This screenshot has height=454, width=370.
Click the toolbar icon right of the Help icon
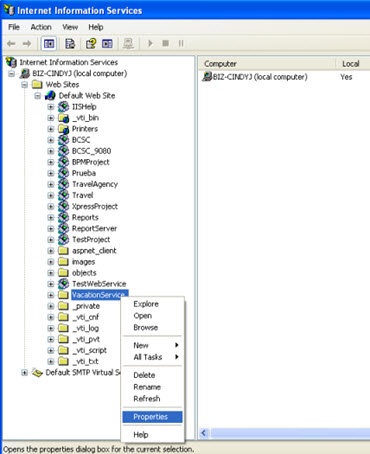click(x=107, y=44)
